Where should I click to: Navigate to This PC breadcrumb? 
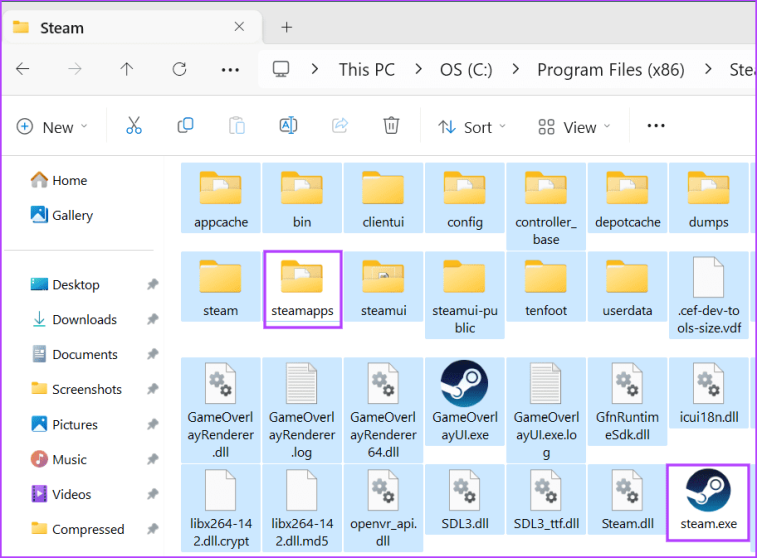[x=367, y=70]
